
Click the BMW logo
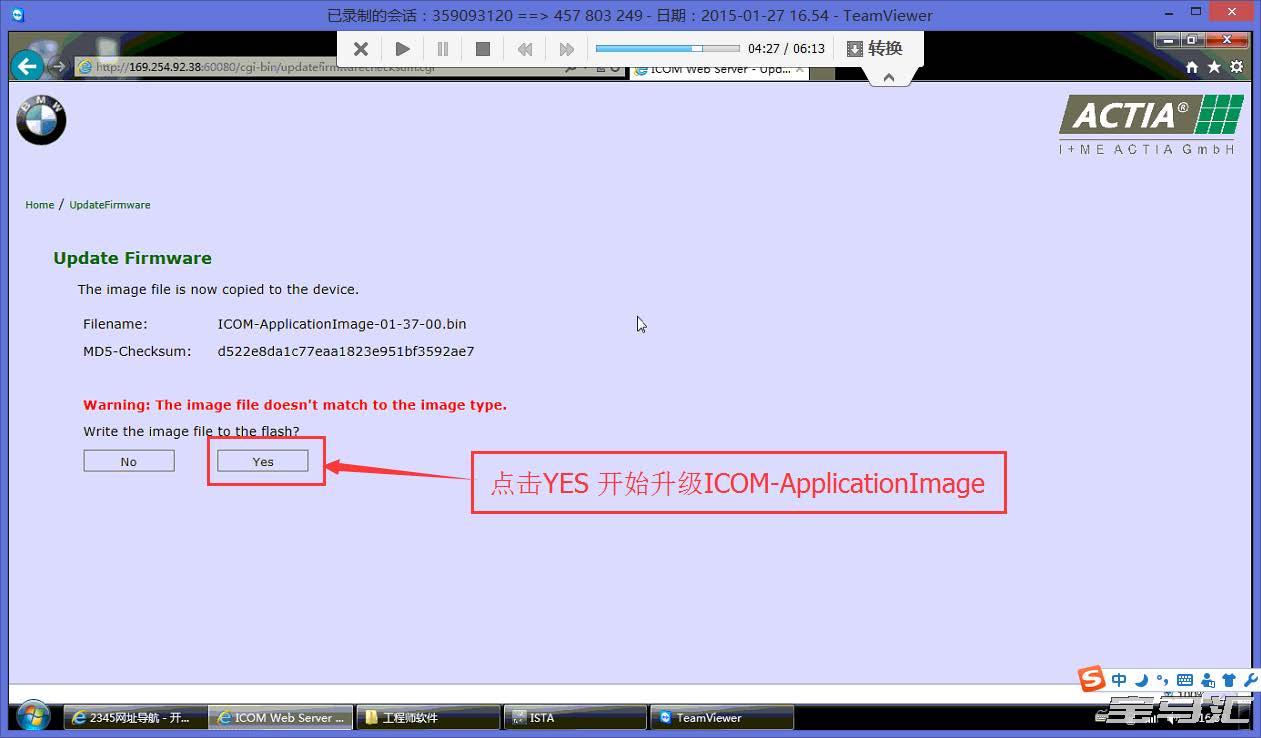41,120
